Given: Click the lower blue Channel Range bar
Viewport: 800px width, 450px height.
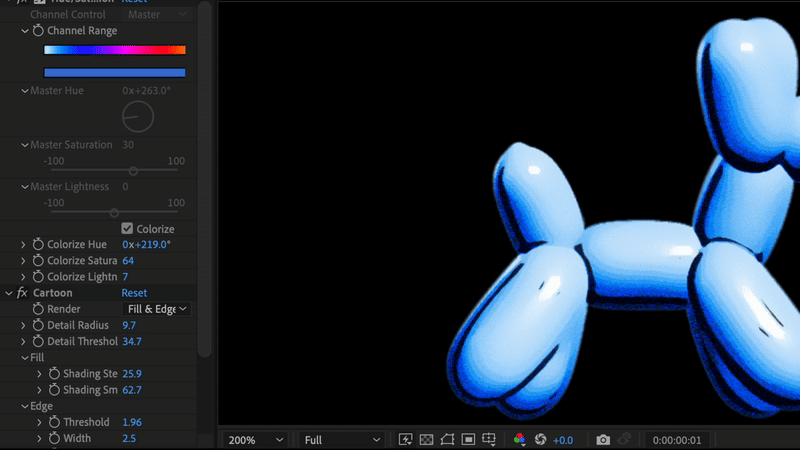Looking at the screenshot, I should pos(115,72).
